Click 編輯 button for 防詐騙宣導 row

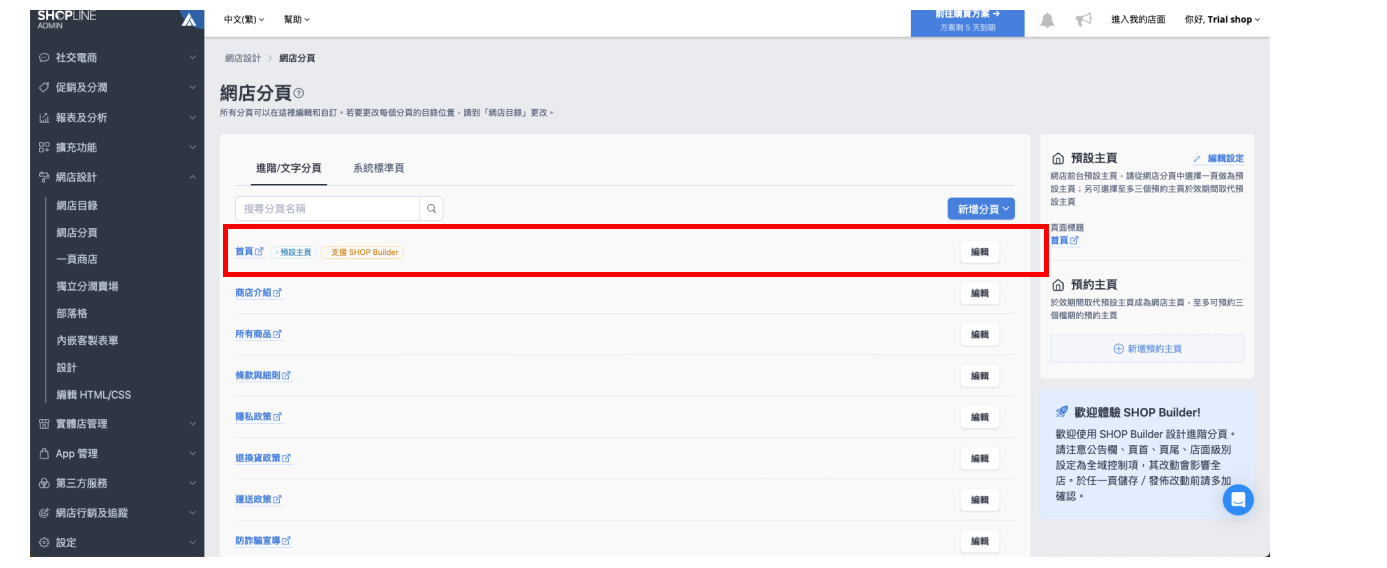(980, 541)
